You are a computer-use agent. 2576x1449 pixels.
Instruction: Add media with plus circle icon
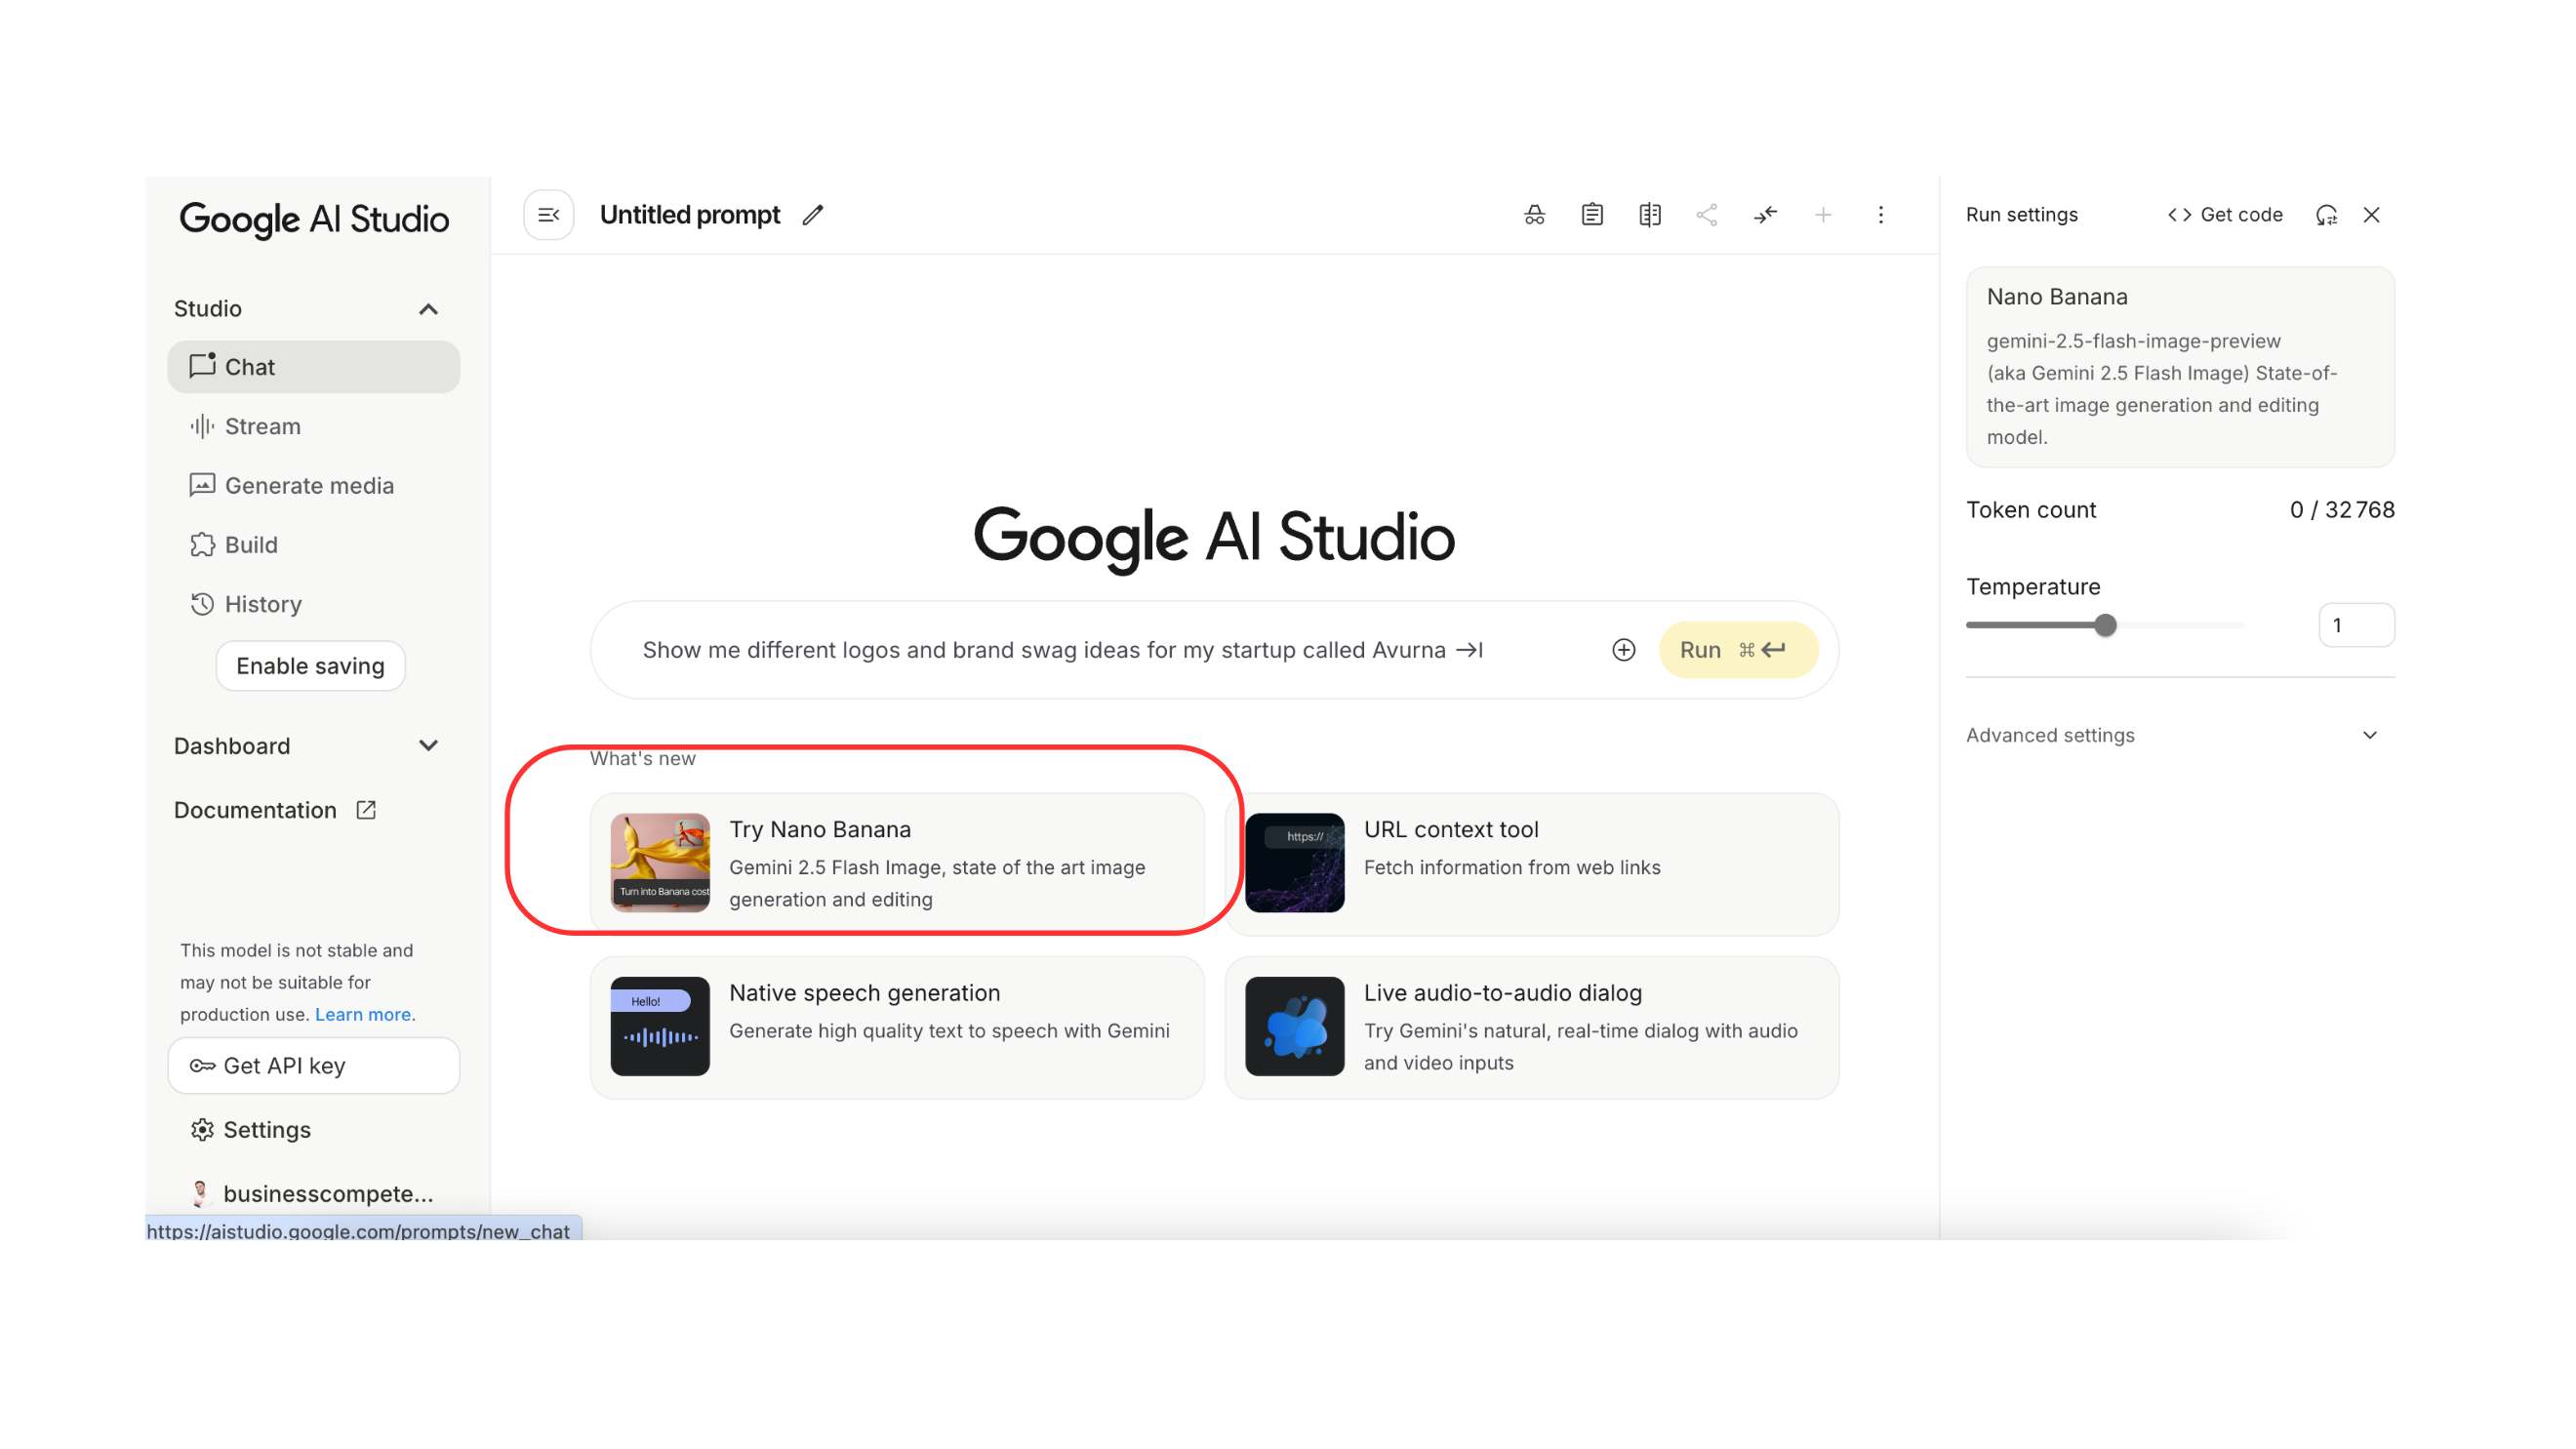[x=1623, y=650]
